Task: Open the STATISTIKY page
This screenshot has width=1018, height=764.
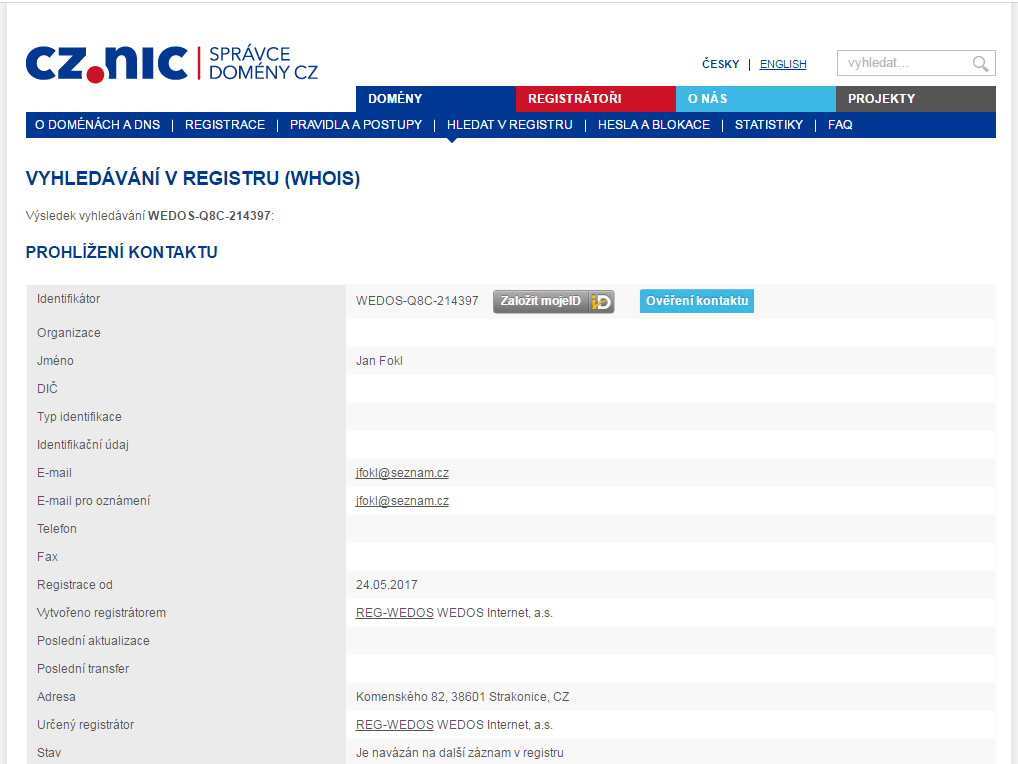Action: point(769,125)
